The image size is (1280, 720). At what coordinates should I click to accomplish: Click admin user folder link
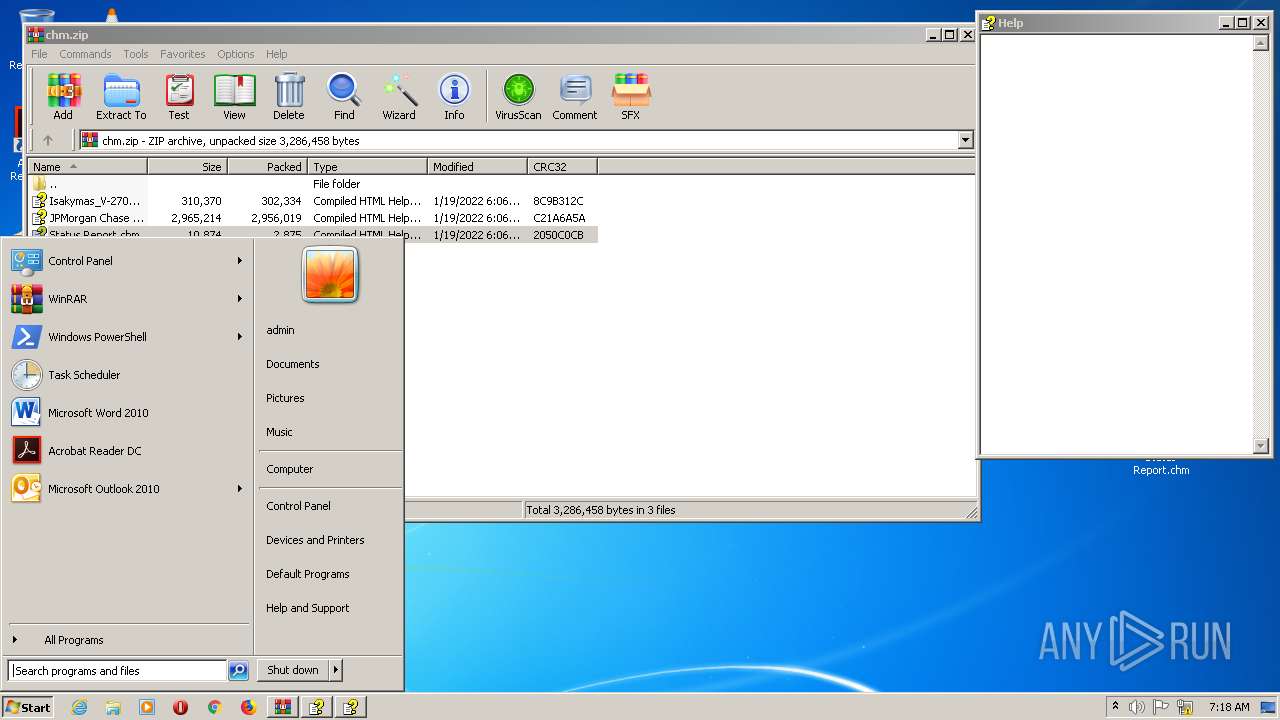pos(280,330)
